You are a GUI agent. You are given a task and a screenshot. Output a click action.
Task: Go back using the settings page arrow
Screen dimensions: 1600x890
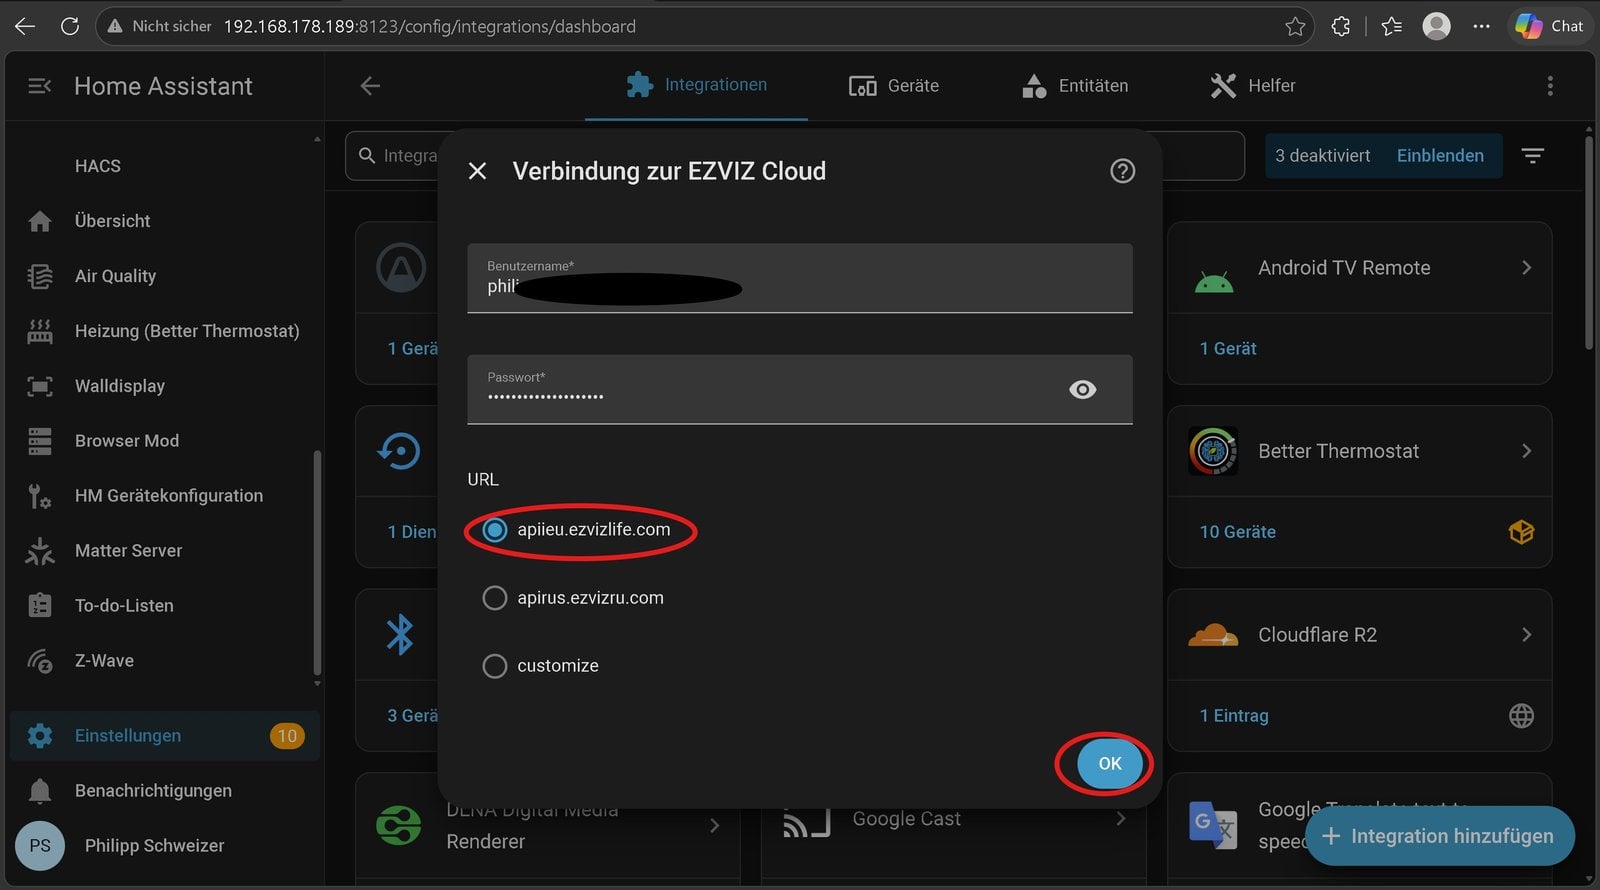[370, 86]
